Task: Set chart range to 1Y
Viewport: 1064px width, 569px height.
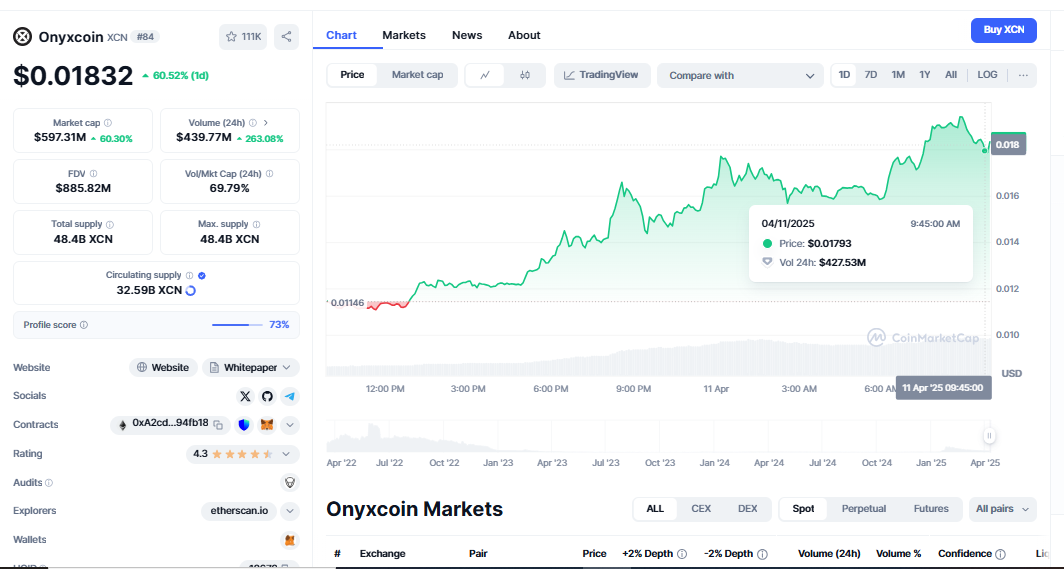Action: [924, 75]
